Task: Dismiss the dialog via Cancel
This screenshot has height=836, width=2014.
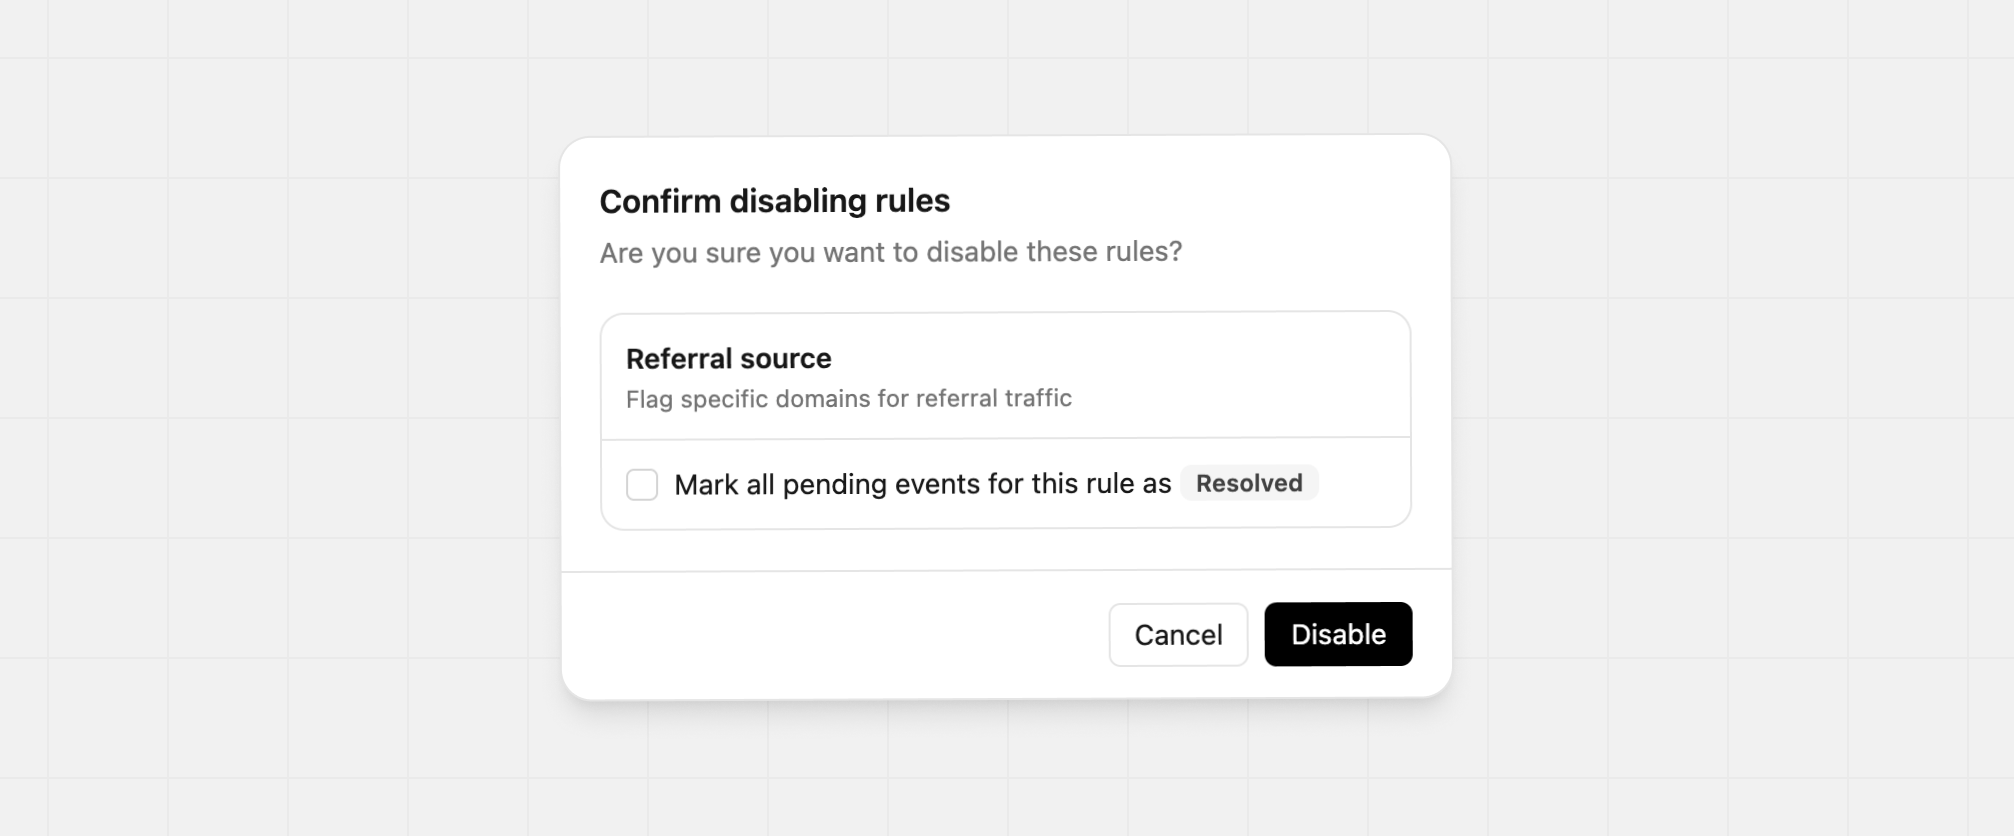Action: tap(1177, 634)
